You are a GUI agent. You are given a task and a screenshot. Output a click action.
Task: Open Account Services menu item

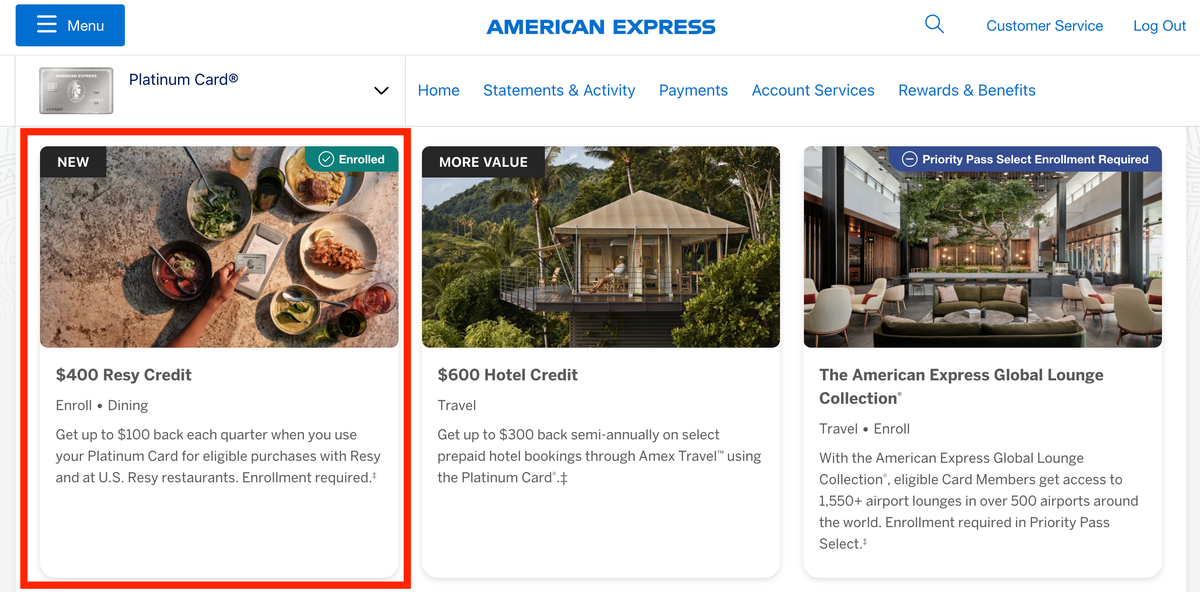point(813,90)
